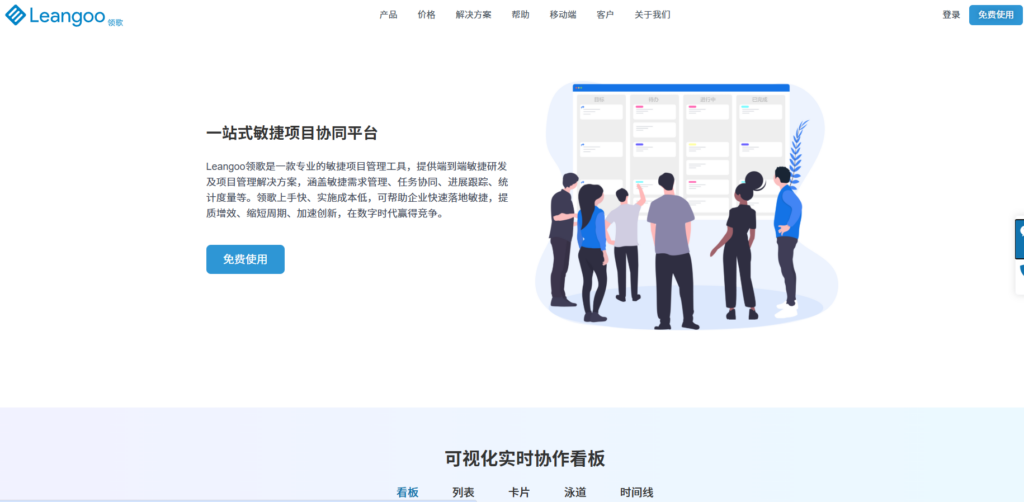Viewport: 1024px width, 502px height.
Task: Expand the 帮助 navigation menu
Action: click(x=520, y=15)
